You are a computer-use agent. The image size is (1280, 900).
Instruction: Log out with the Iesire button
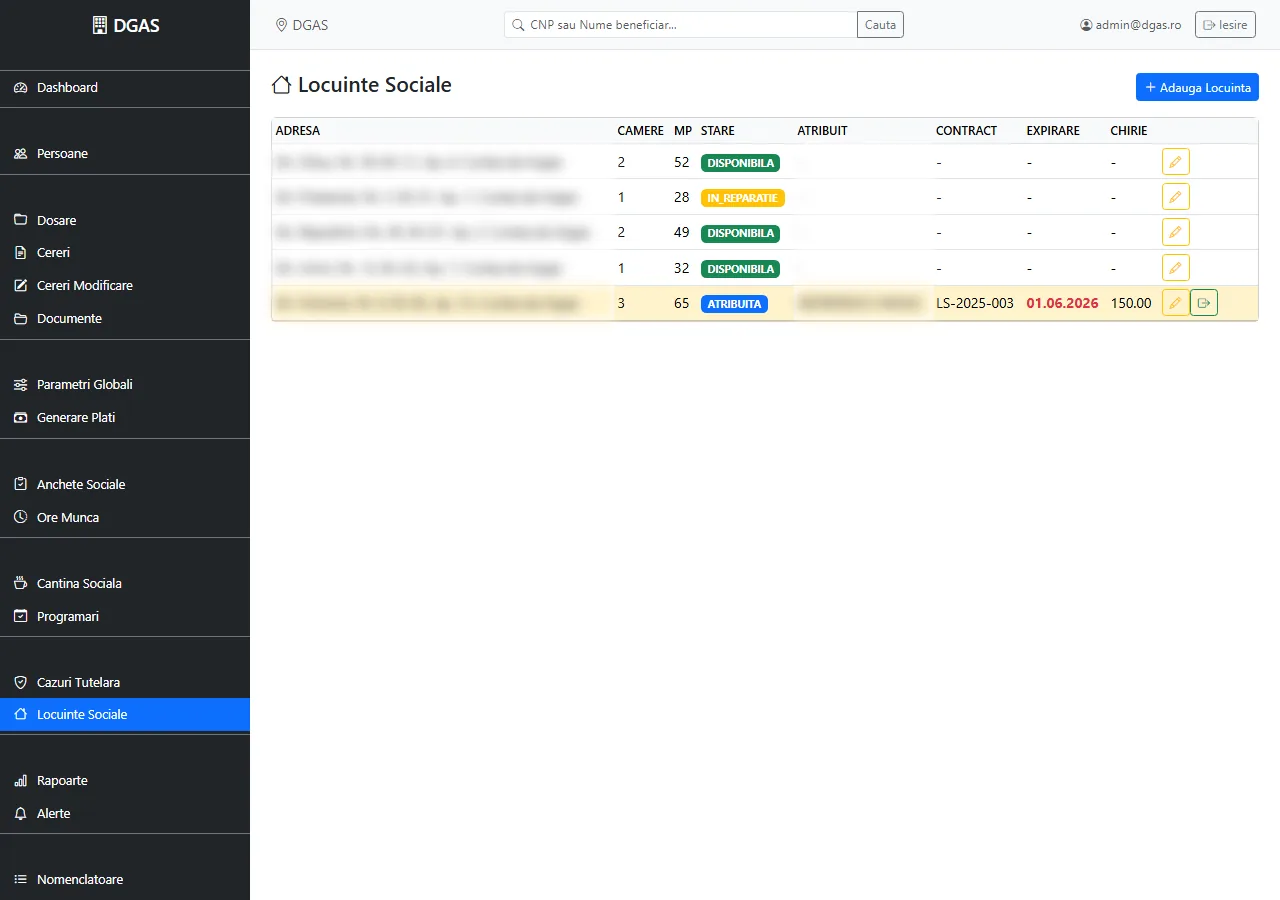pyautogui.click(x=1225, y=25)
